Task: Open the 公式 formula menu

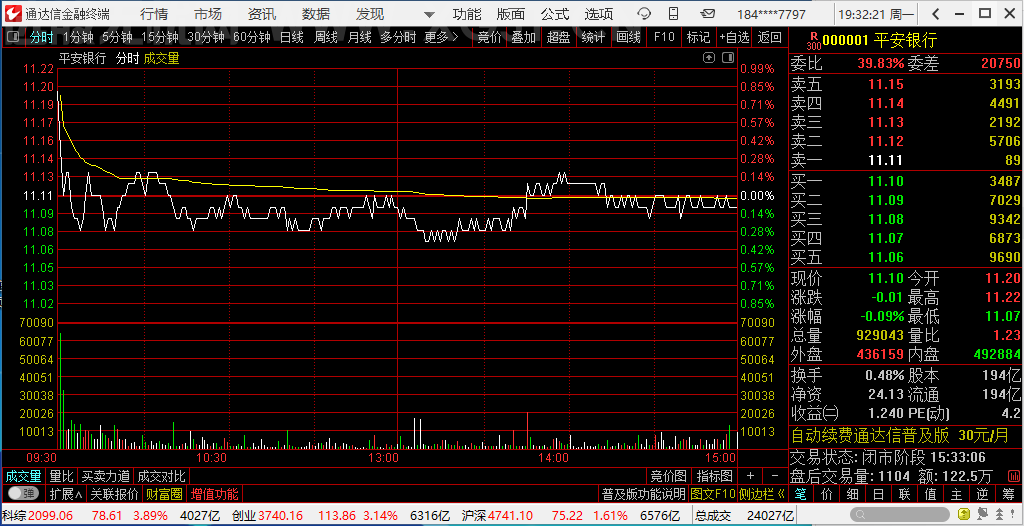Action: (x=555, y=14)
